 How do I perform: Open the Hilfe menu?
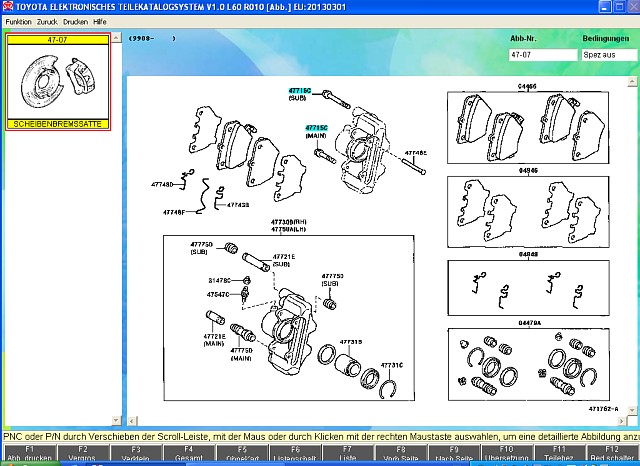point(100,22)
